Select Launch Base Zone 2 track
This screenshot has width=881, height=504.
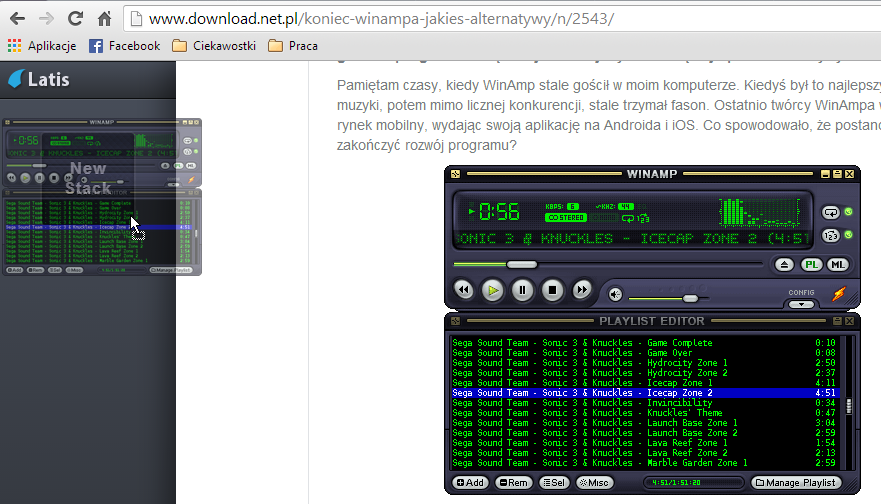[644, 433]
